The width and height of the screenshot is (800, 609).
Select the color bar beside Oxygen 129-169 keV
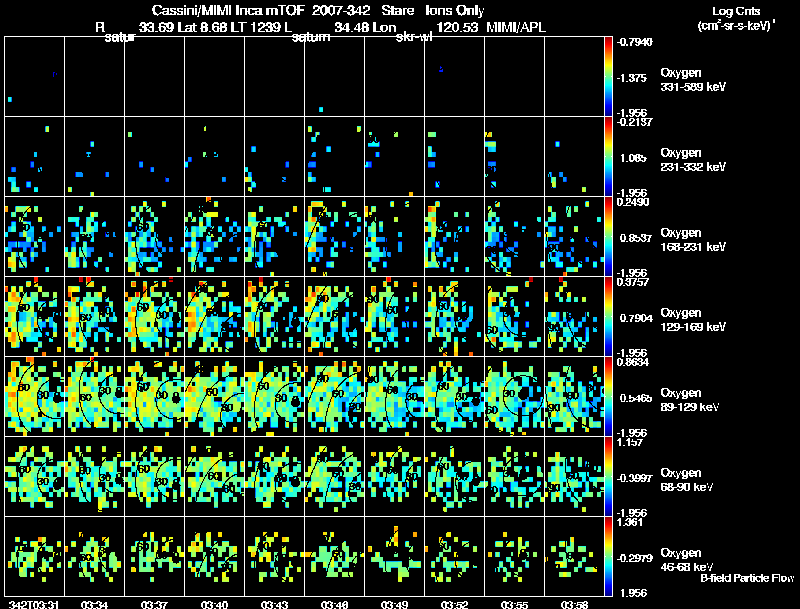[x=608, y=317]
